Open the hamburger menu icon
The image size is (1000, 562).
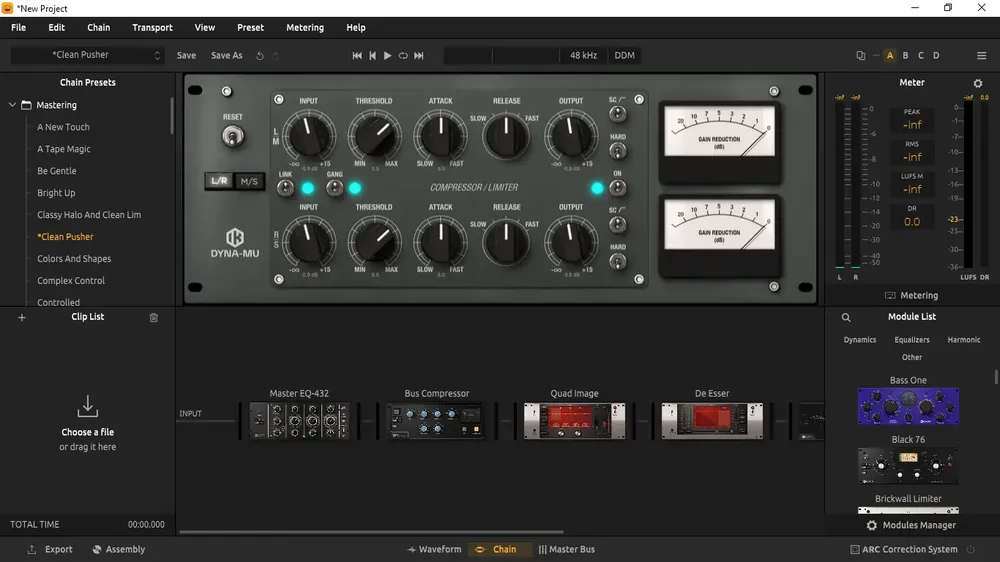982,55
